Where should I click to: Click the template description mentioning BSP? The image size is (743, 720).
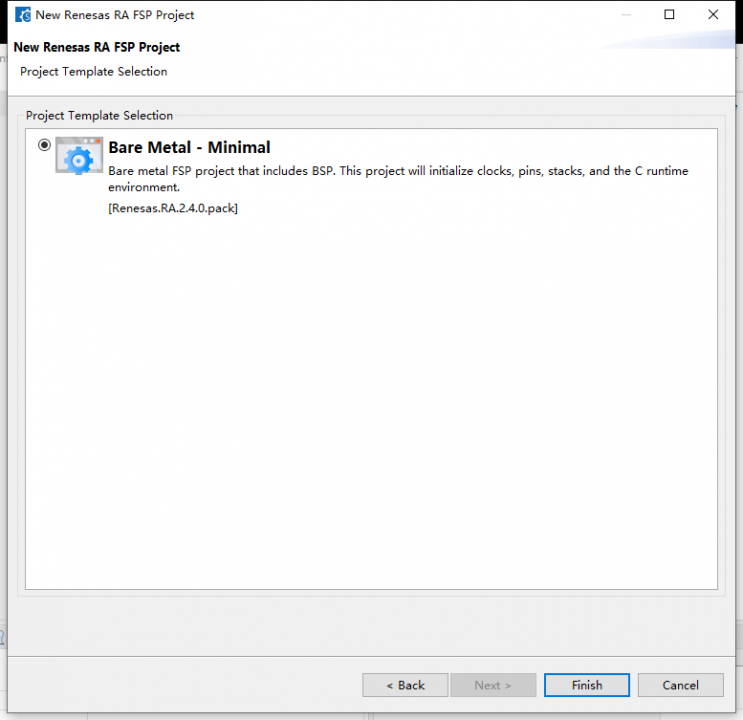(398, 179)
